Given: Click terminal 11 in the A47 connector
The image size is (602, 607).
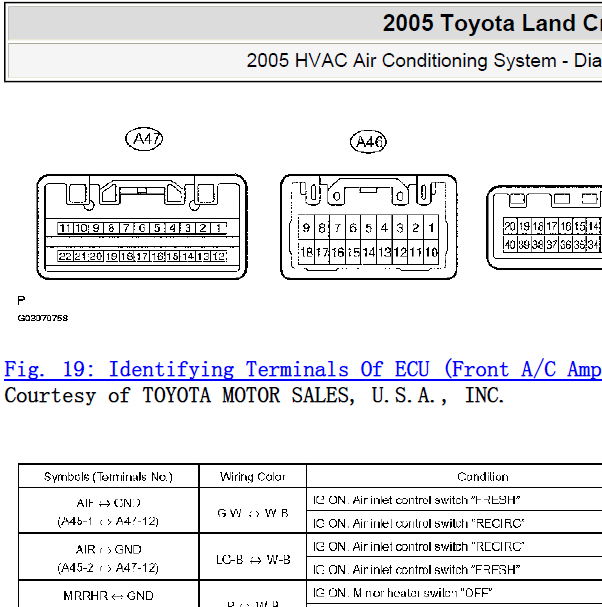Looking at the screenshot, I should 65,228.
